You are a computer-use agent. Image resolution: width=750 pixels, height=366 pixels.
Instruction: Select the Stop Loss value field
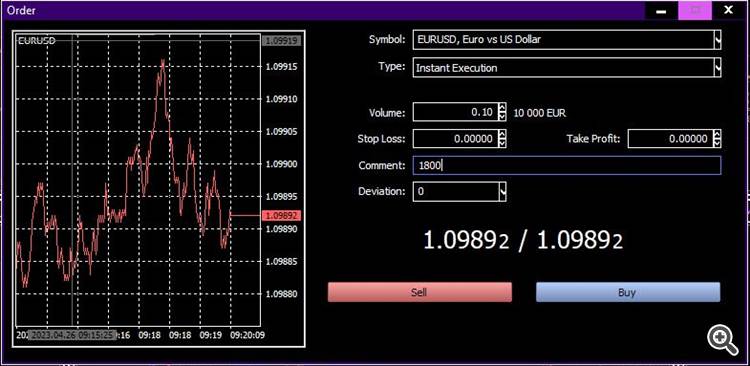pos(455,139)
